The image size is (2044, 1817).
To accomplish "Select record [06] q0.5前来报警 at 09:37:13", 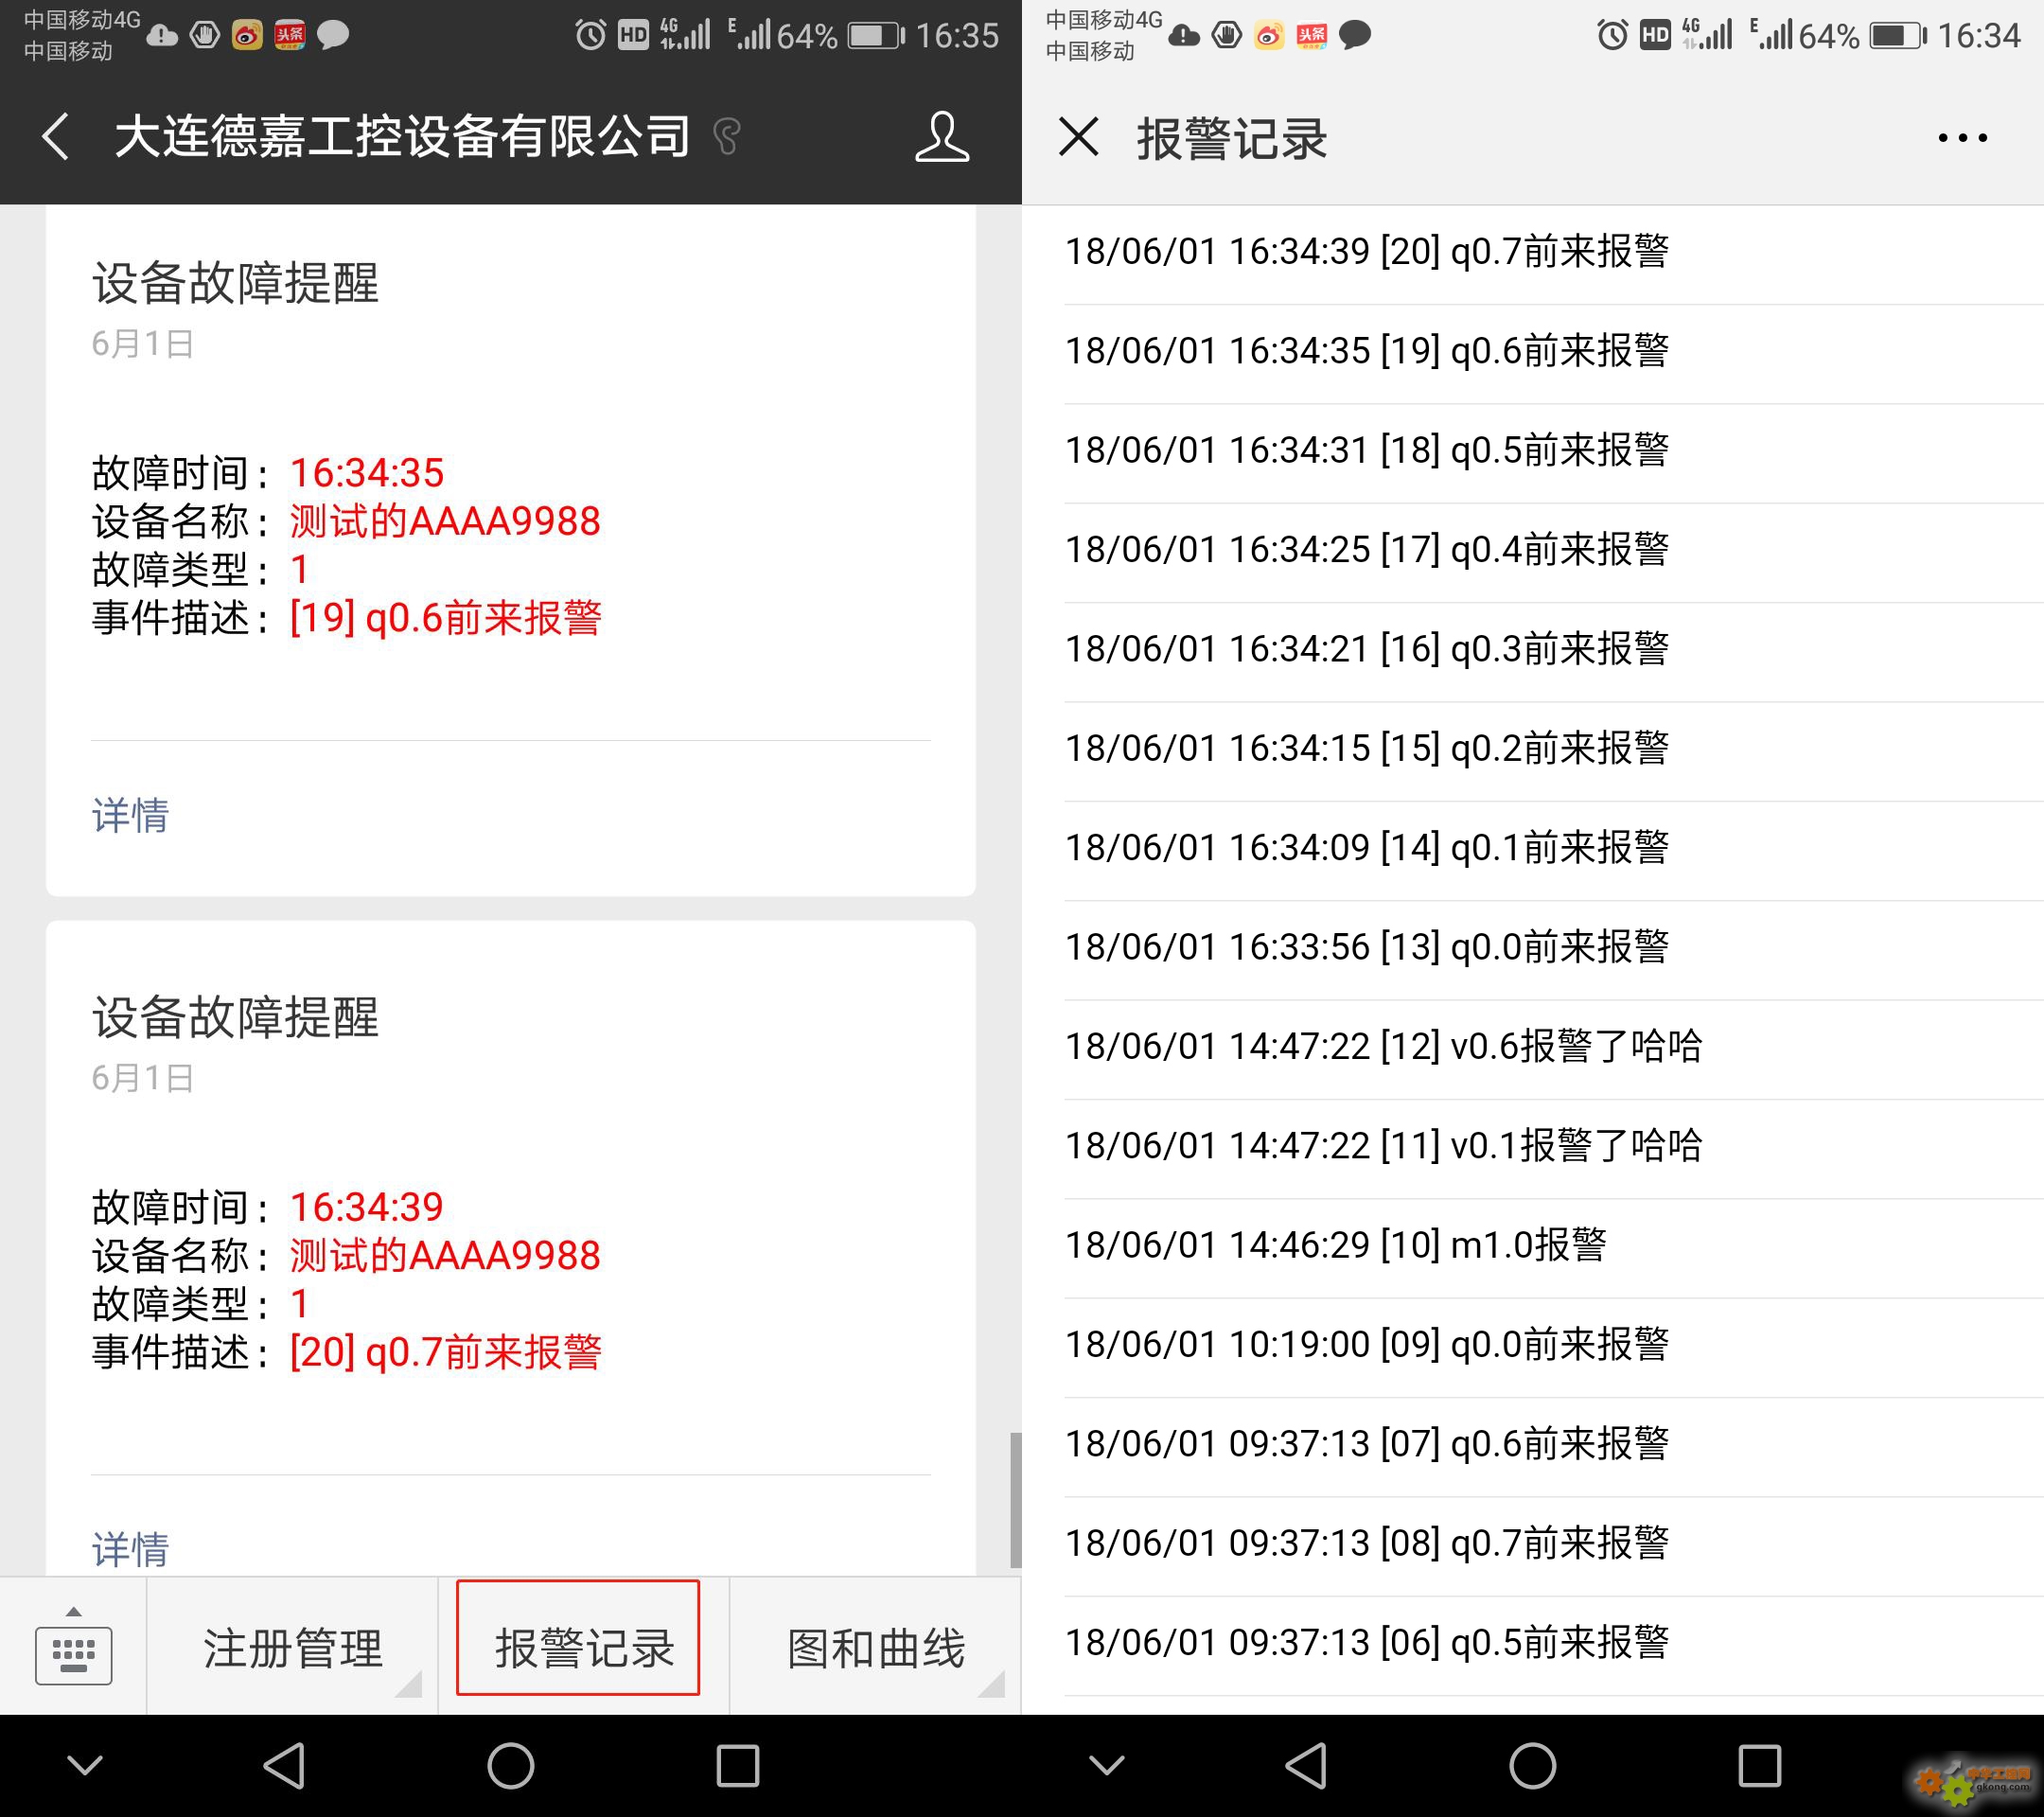I will pos(1533,1643).
